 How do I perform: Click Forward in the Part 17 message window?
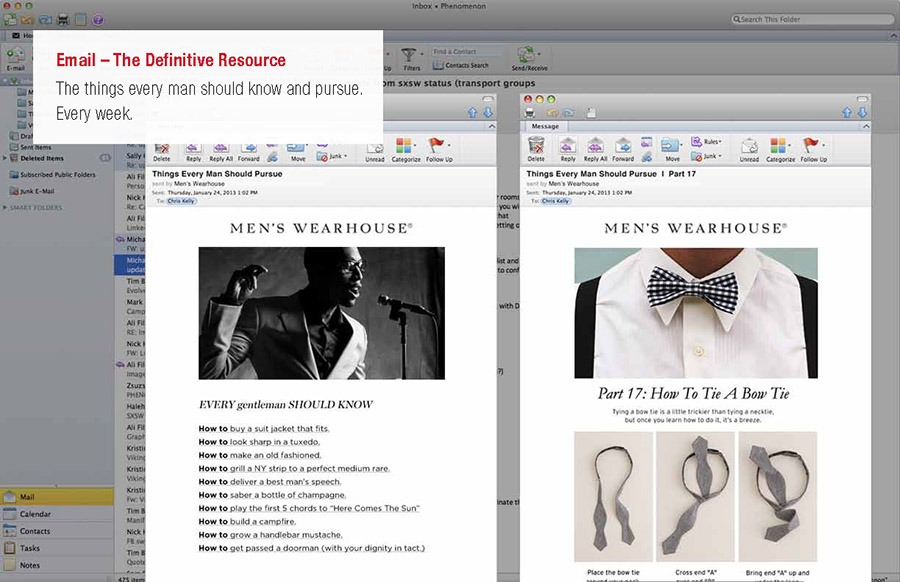click(x=623, y=149)
